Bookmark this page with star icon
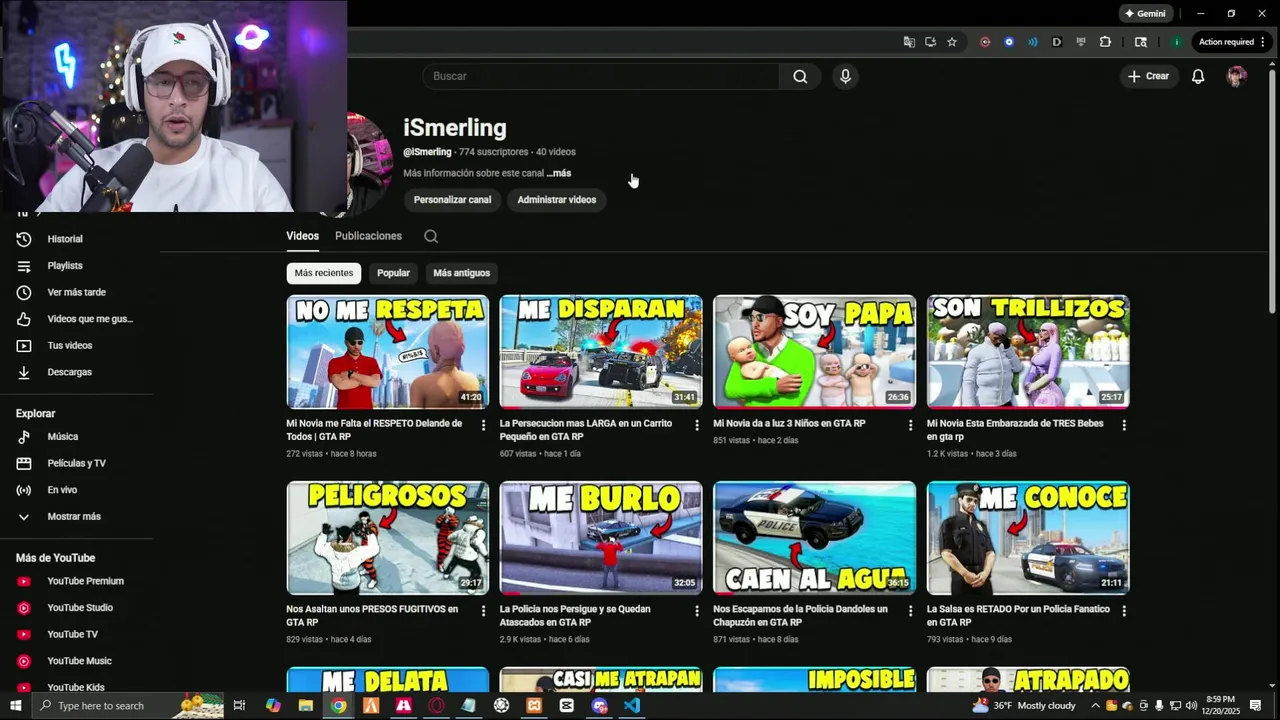 [x=952, y=42]
